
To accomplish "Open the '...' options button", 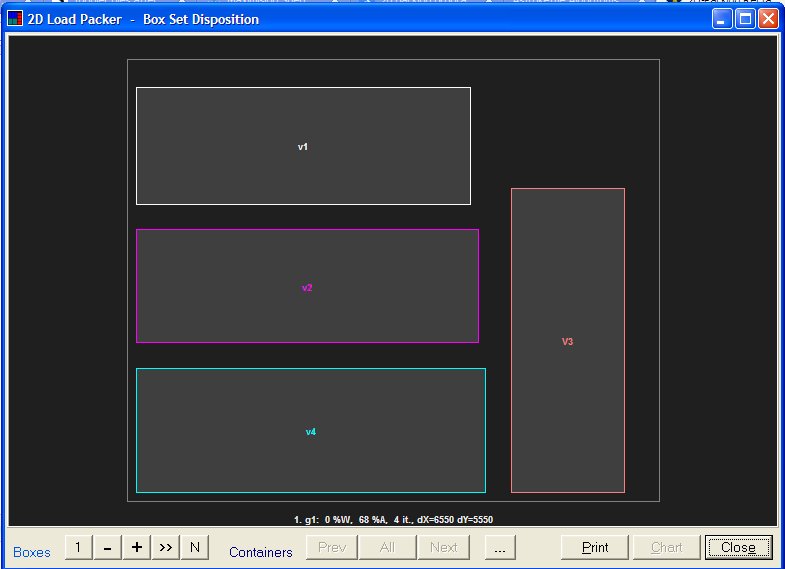I will [x=500, y=547].
